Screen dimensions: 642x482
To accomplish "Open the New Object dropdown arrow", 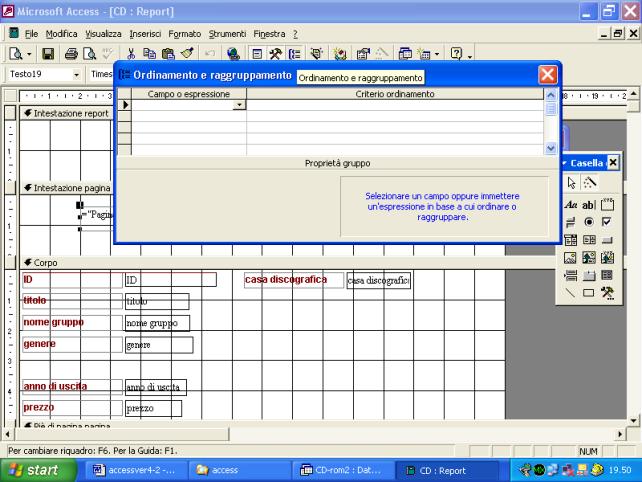I will [x=437, y=54].
